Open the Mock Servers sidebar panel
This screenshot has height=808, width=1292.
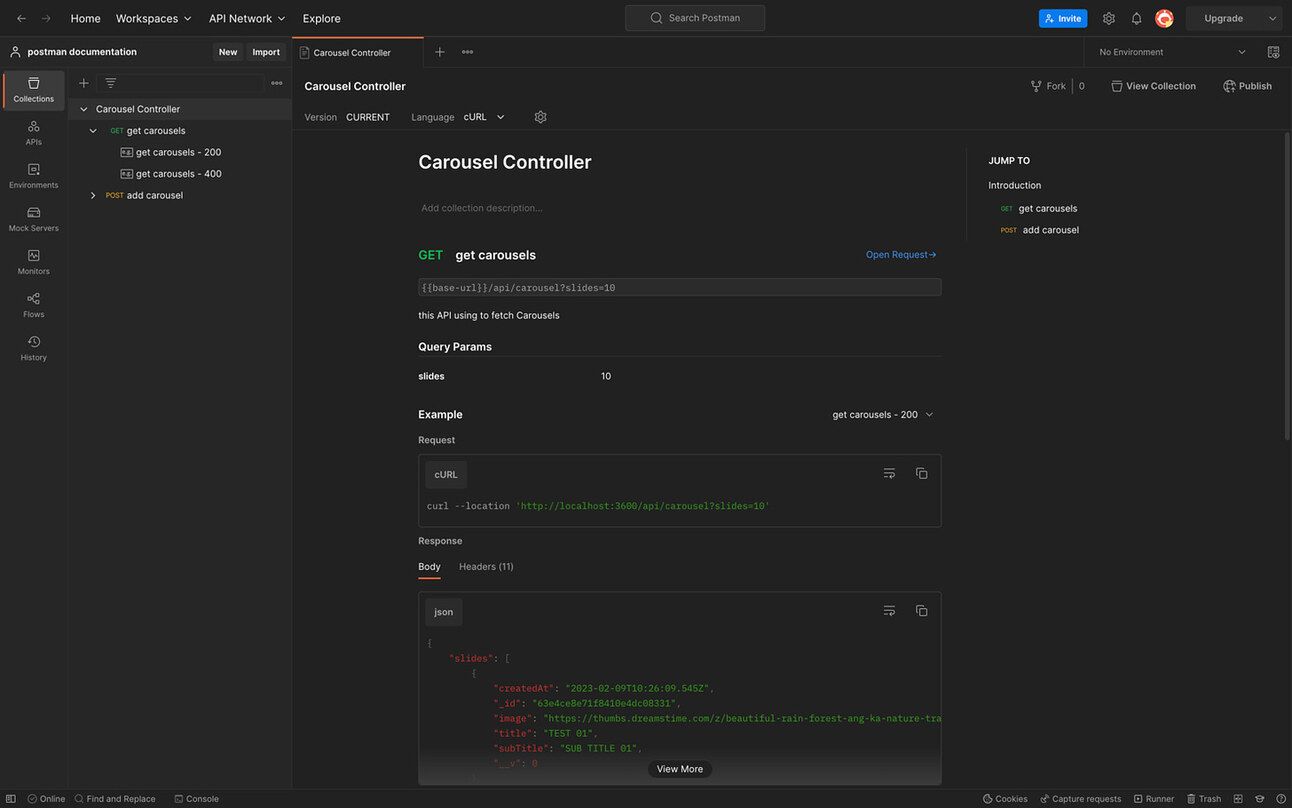tap(34, 219)
